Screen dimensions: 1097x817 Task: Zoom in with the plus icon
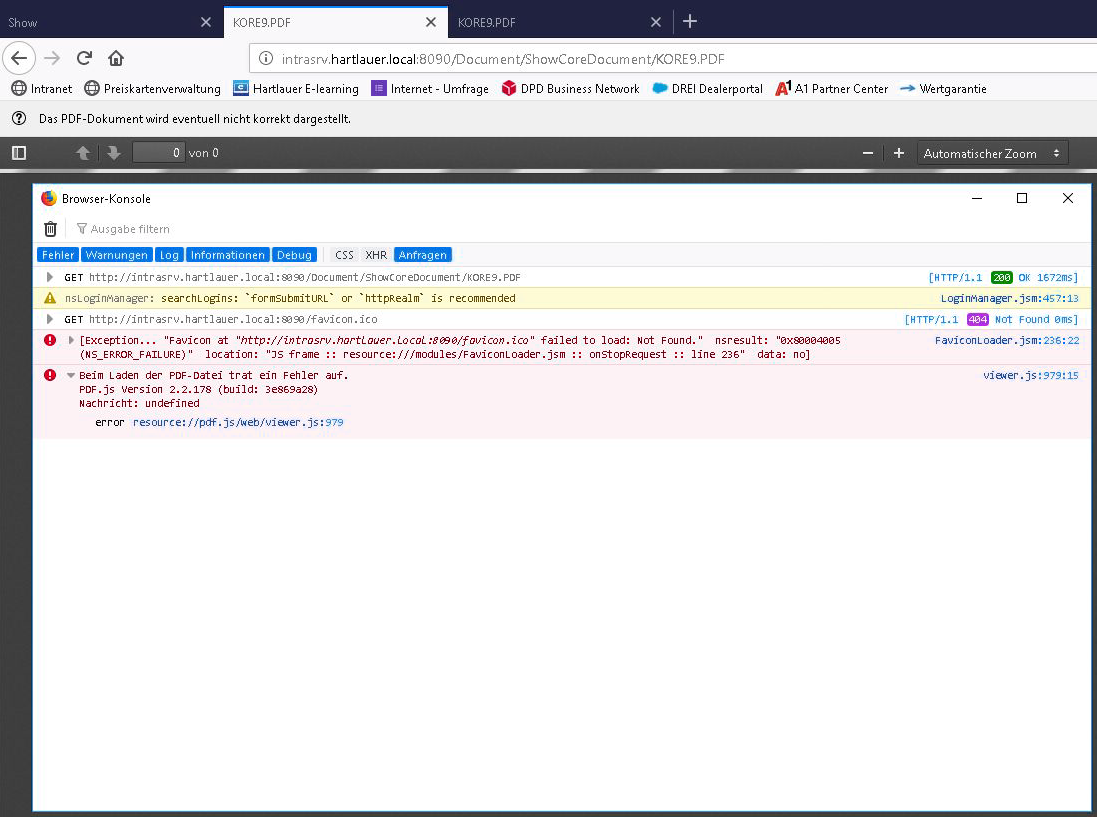pos(899,153)
